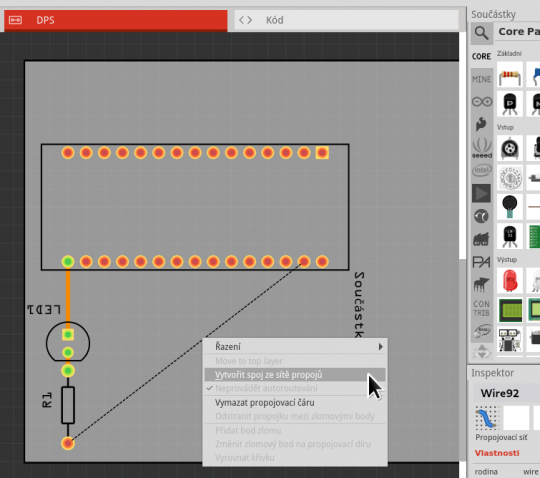Open the Seeed parts bin
This screenshot has height=478, width=540.
pyautogui.click(x=482, y=147)
